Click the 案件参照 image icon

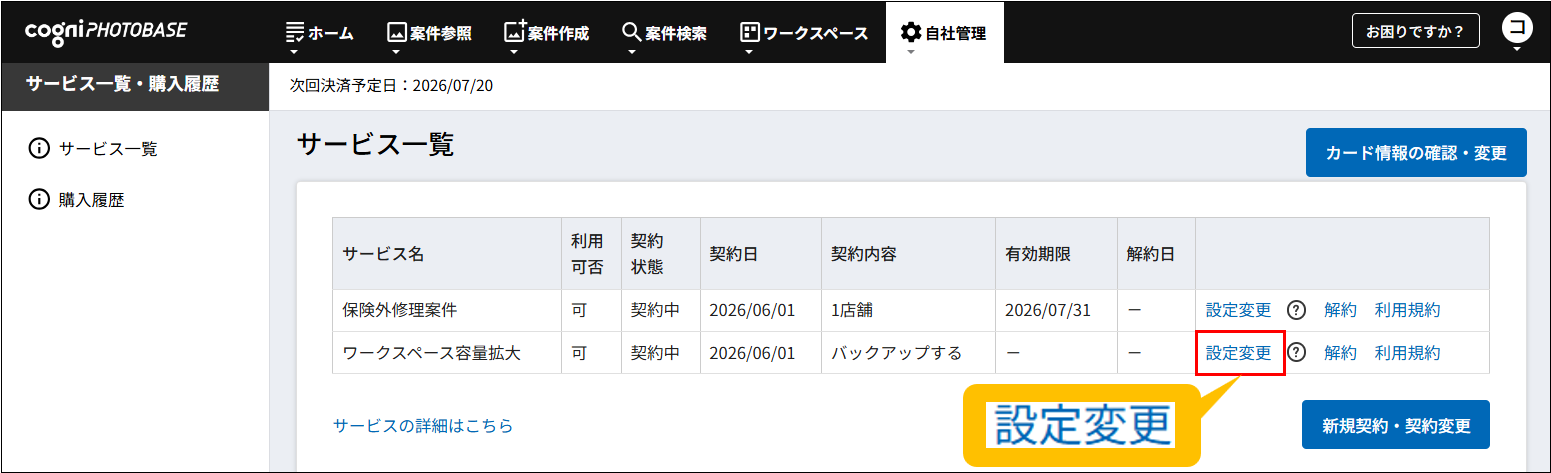[x=397, y=33]
